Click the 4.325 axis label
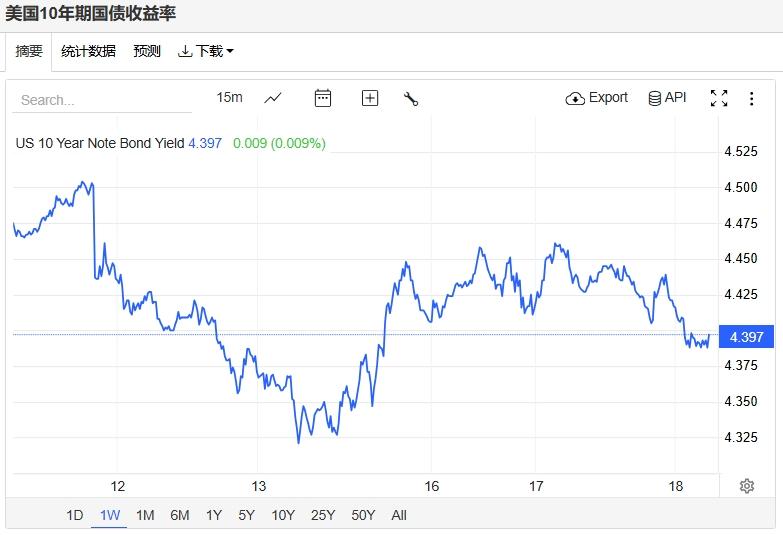Viewport: 783px width, 535px height. pos(741,437)
